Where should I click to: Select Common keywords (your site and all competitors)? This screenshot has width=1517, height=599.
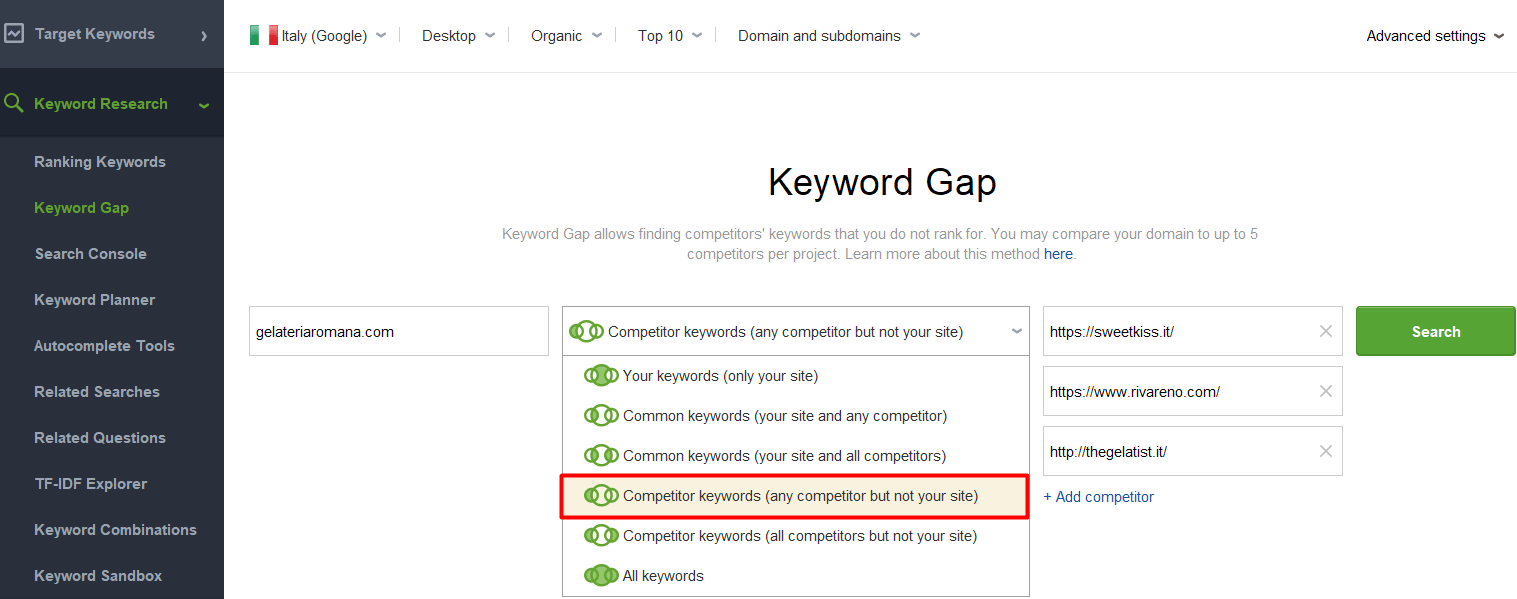[795, 456]
